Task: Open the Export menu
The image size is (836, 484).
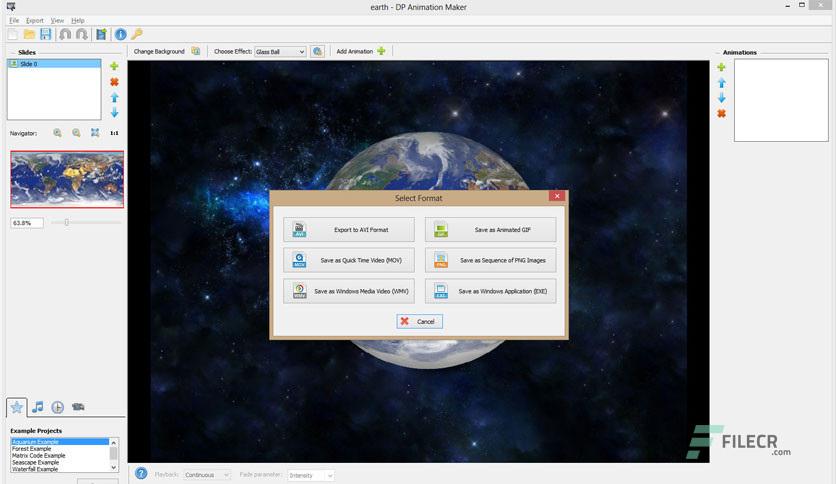Action: 35,21
